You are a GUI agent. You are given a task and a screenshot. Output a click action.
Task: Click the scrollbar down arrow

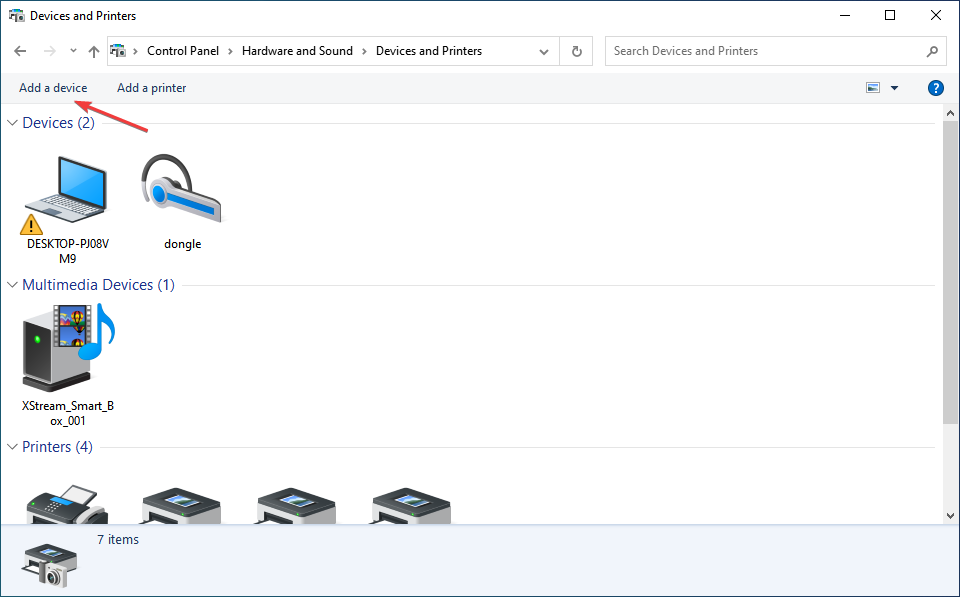950,516
